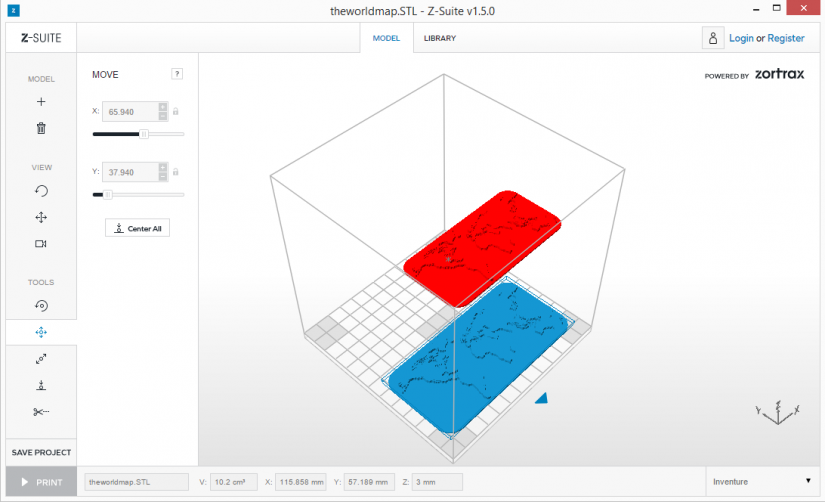Add a new model with plus icon
The image size is (825, 502).
pos(41,102)
